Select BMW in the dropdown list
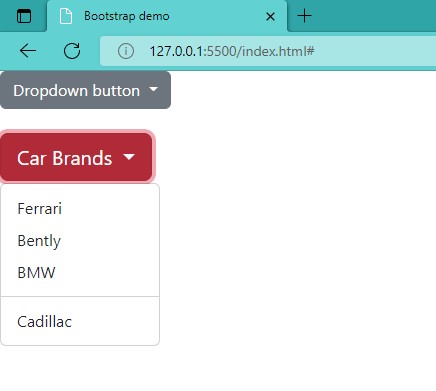436x391 pixels. [x=80, y=273]
